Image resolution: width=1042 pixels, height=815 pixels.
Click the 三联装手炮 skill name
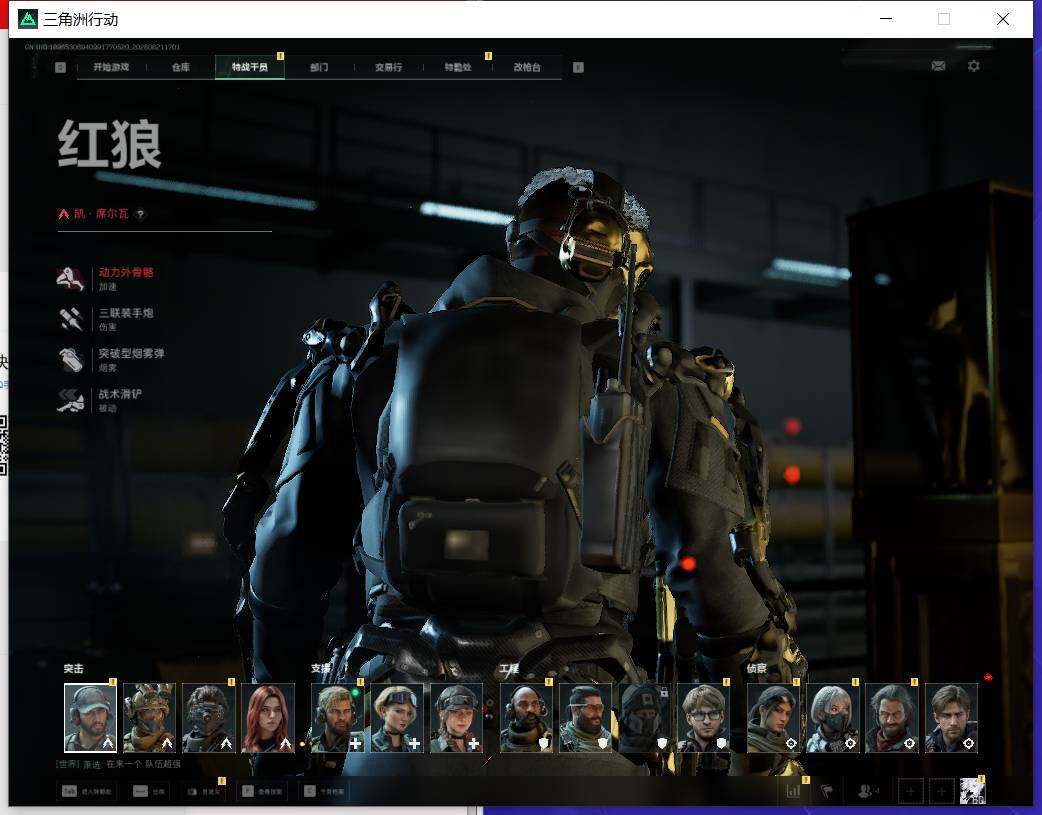click(x=126, y=313)
